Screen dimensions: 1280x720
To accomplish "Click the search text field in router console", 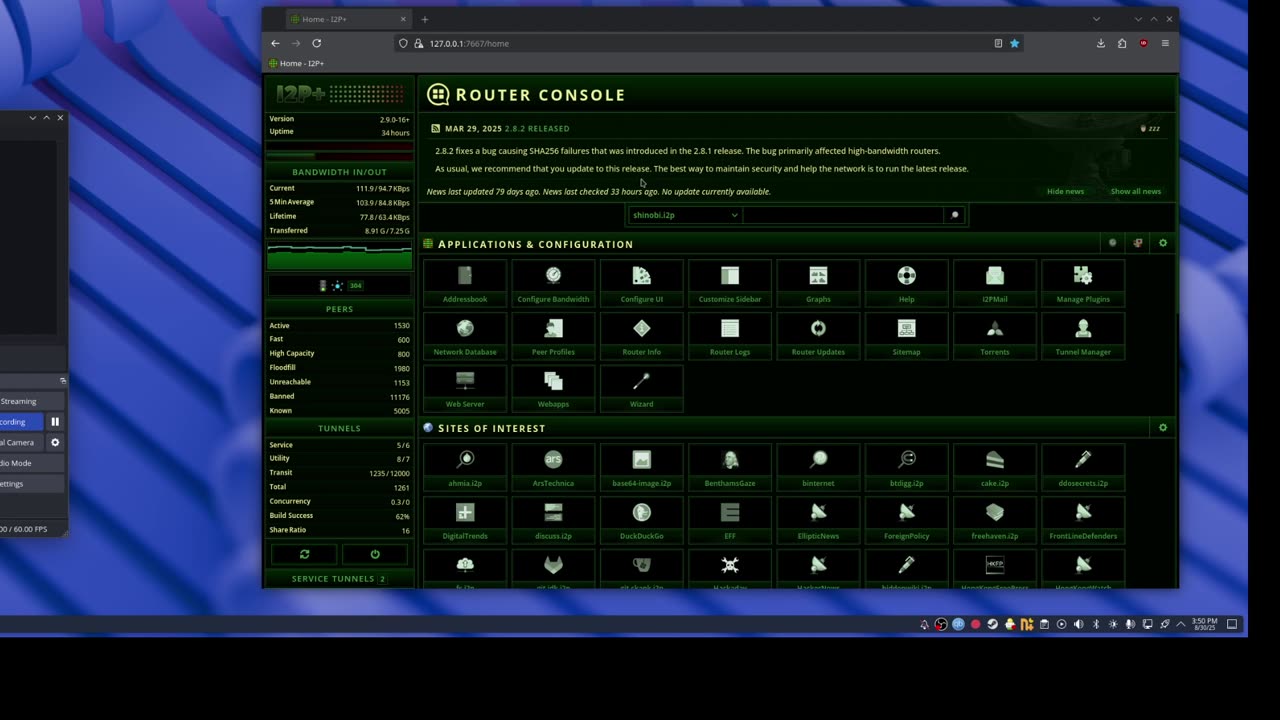I will [843, 215].
